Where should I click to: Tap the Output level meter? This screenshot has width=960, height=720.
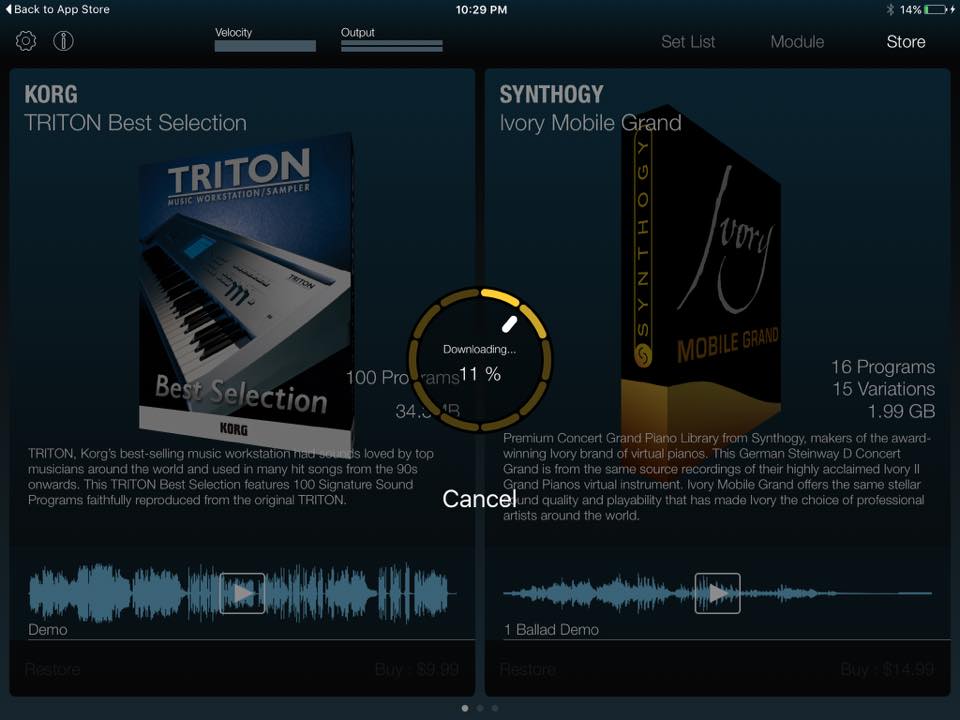coord(392,46)
